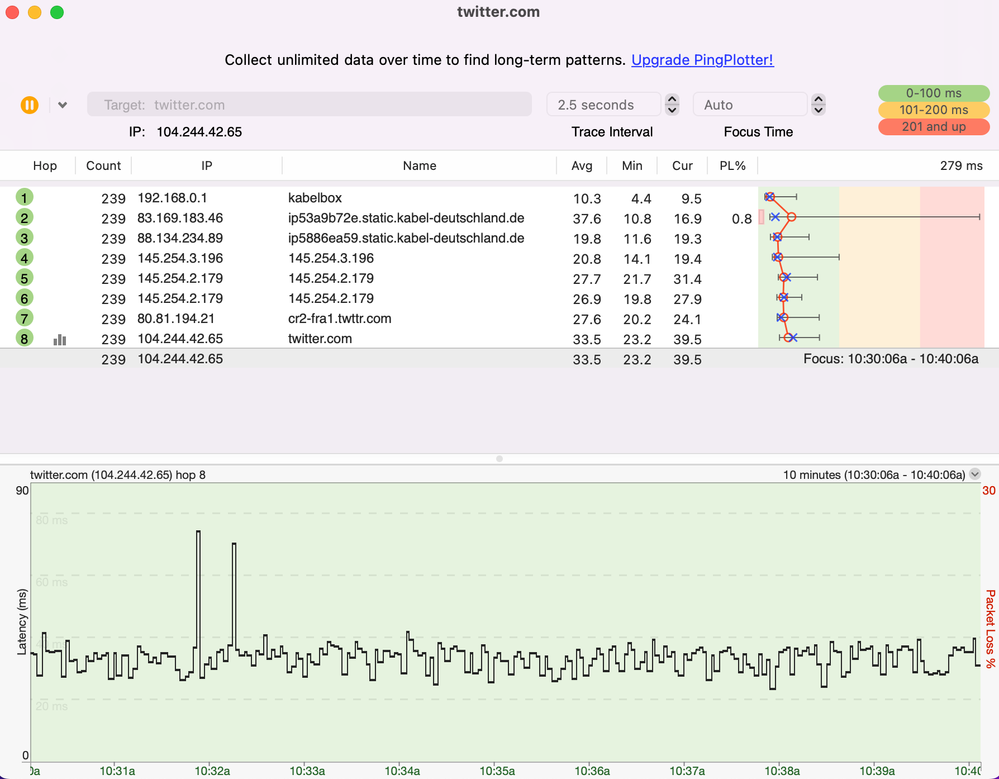The height and width of the screenshot is (779, 999).
Task: Click the Count column header
Action: [x=103, y=166]
